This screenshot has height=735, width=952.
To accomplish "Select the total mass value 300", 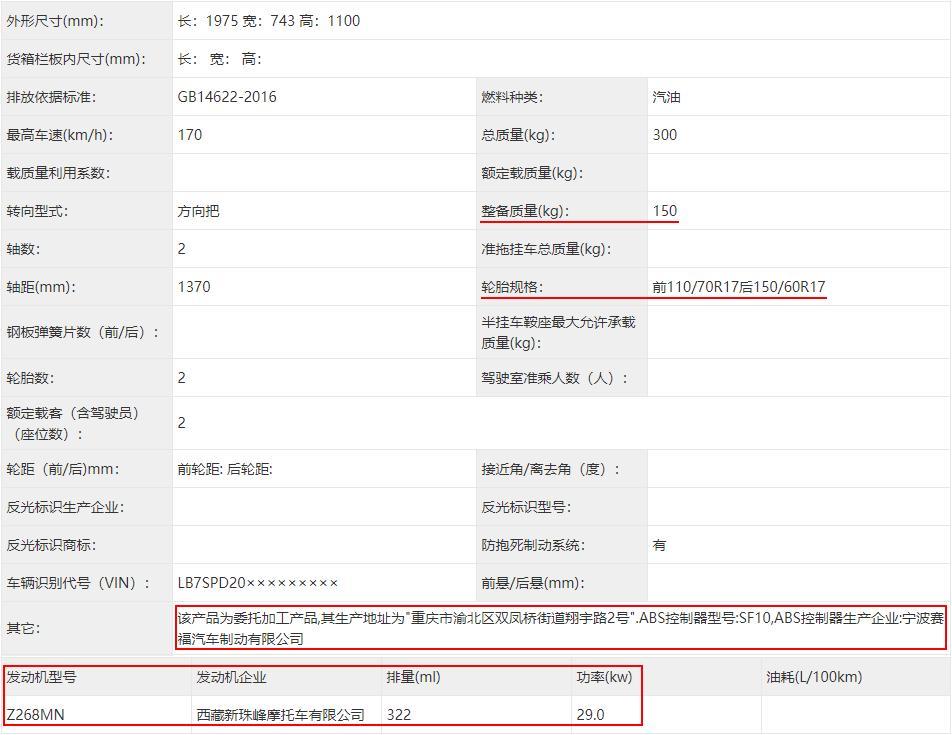I will (x=665, y=135).
